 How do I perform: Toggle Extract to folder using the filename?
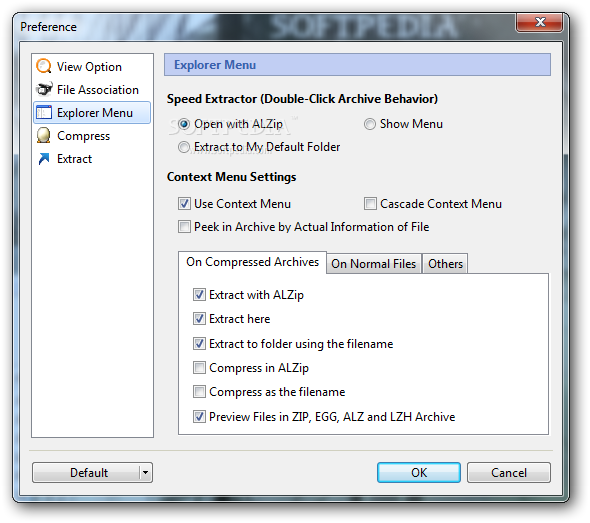click(199, 344)
